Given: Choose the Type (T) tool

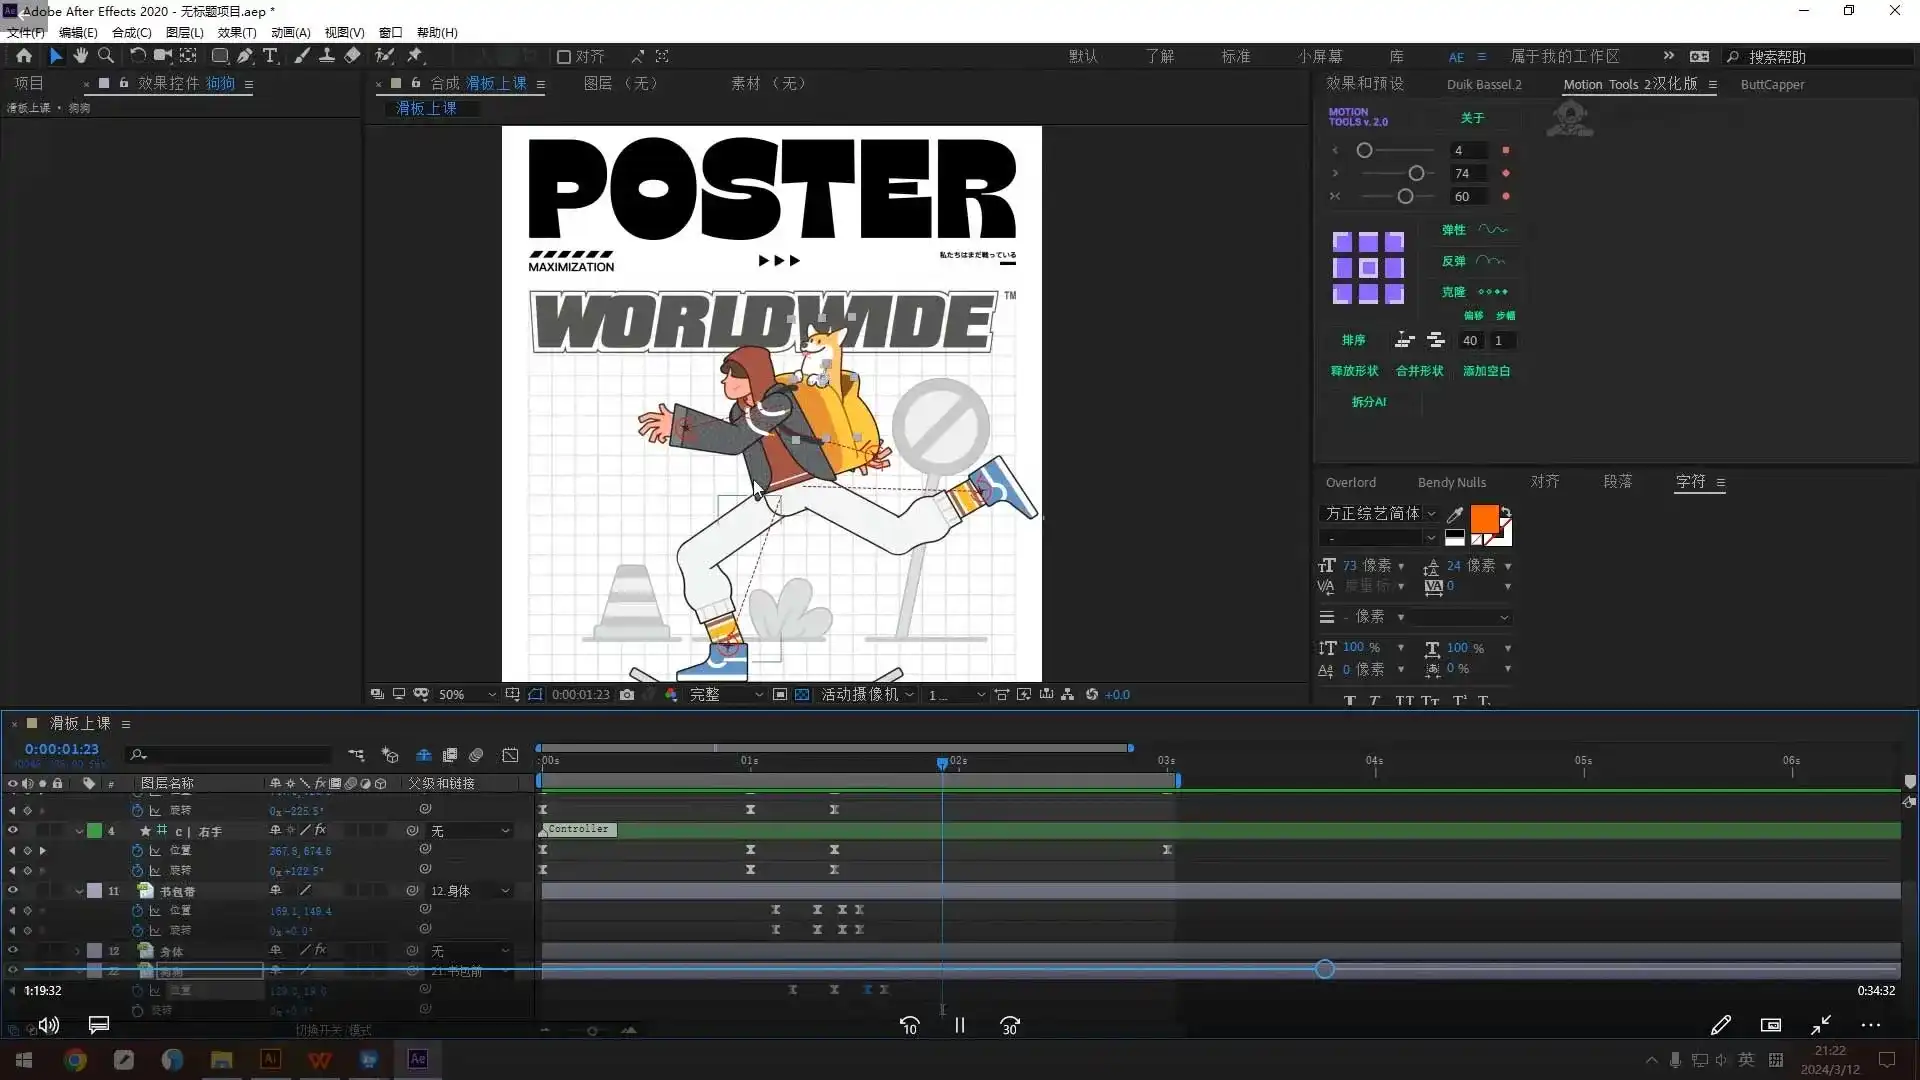Looking at the screenshot, I should (x=270, y=56).
